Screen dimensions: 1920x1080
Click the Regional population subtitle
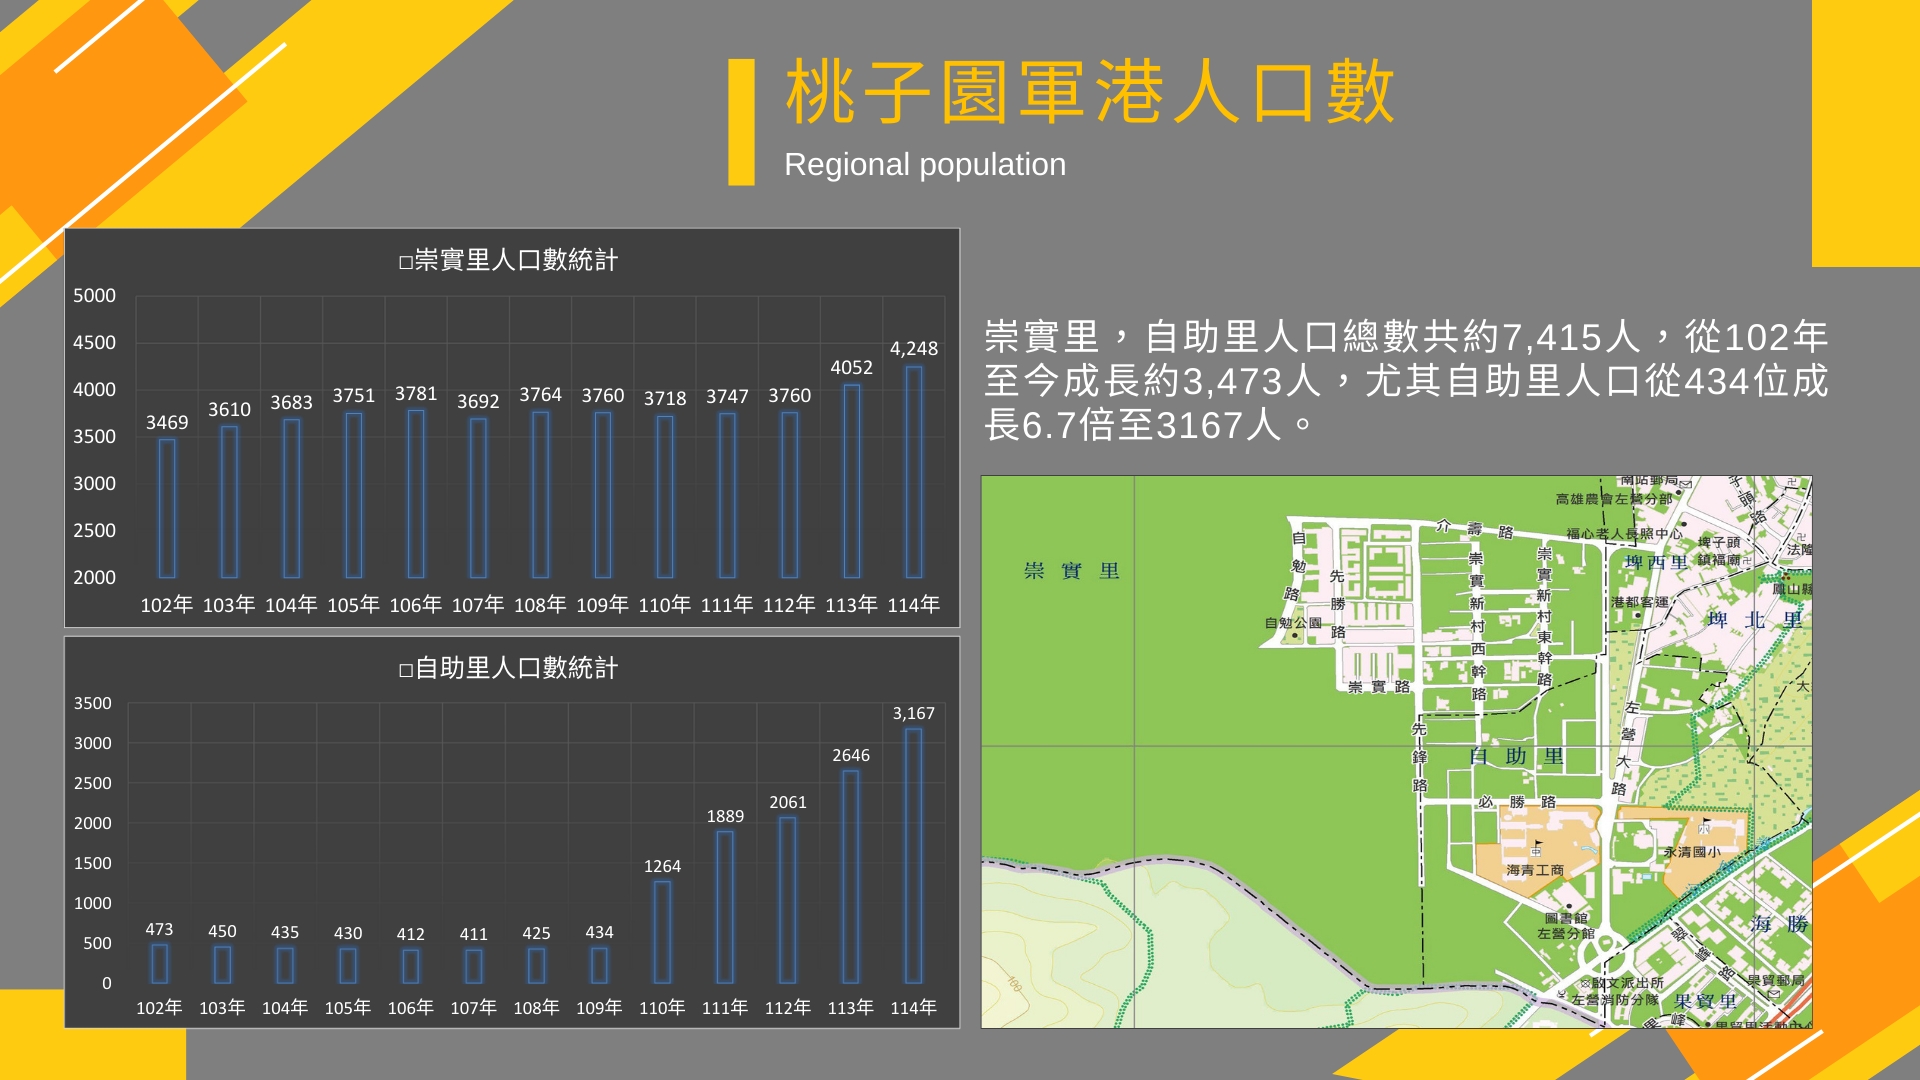(x=924, y=164)
